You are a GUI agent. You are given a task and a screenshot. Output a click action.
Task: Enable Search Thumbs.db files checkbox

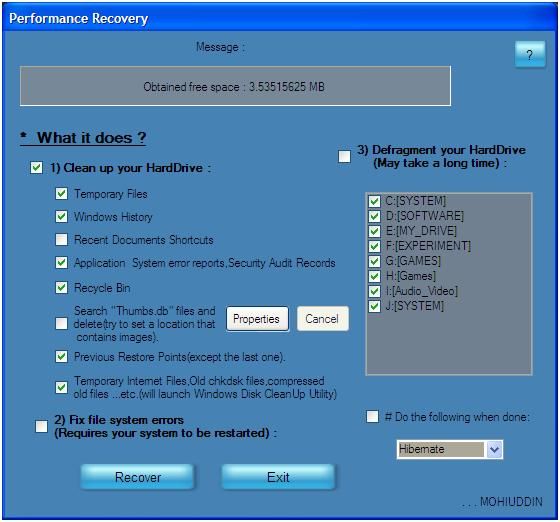click(x=61, y=324)
